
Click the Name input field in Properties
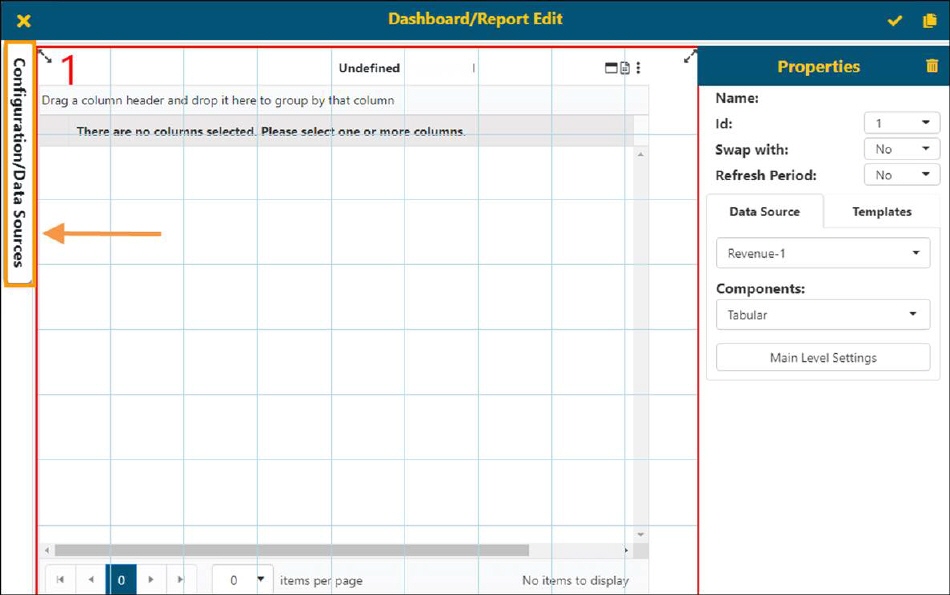(901, 98)
